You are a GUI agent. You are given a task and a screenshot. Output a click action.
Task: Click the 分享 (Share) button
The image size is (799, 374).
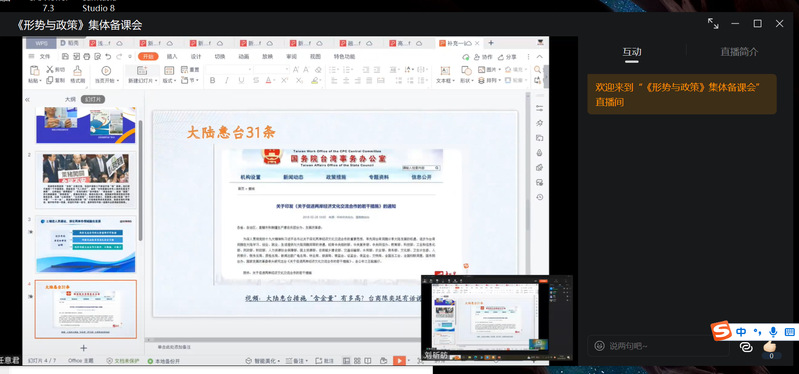[x=507, y=57]
